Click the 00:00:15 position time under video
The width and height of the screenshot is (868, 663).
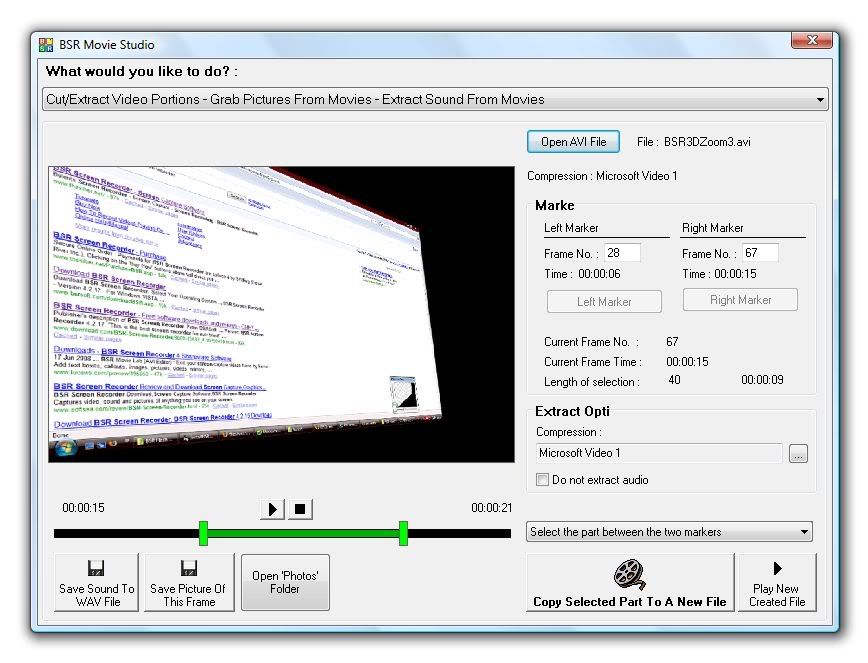pyautogui.click(x=83, y=508)
